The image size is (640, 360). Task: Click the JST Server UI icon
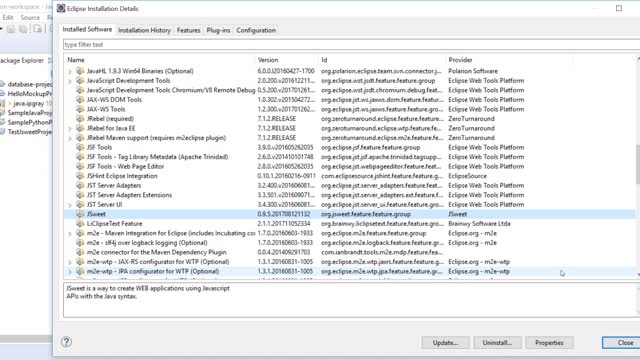(x=80, y=204)
